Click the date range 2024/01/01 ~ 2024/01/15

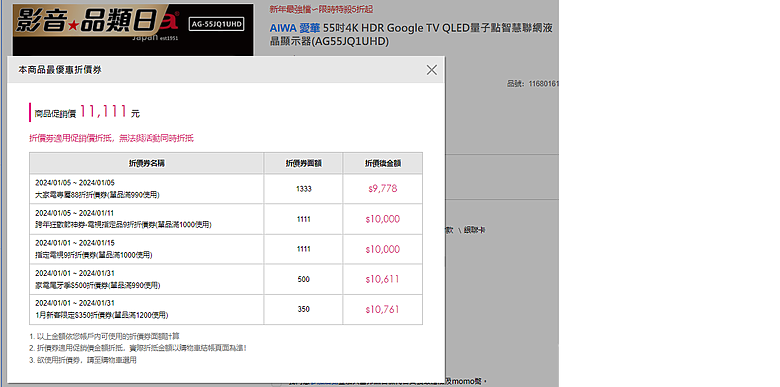[x=75, y=243]
